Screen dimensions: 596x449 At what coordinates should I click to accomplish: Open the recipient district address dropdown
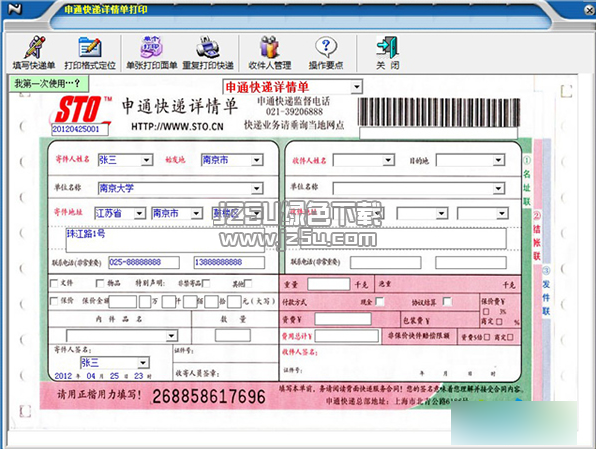[x=502, y=213]
